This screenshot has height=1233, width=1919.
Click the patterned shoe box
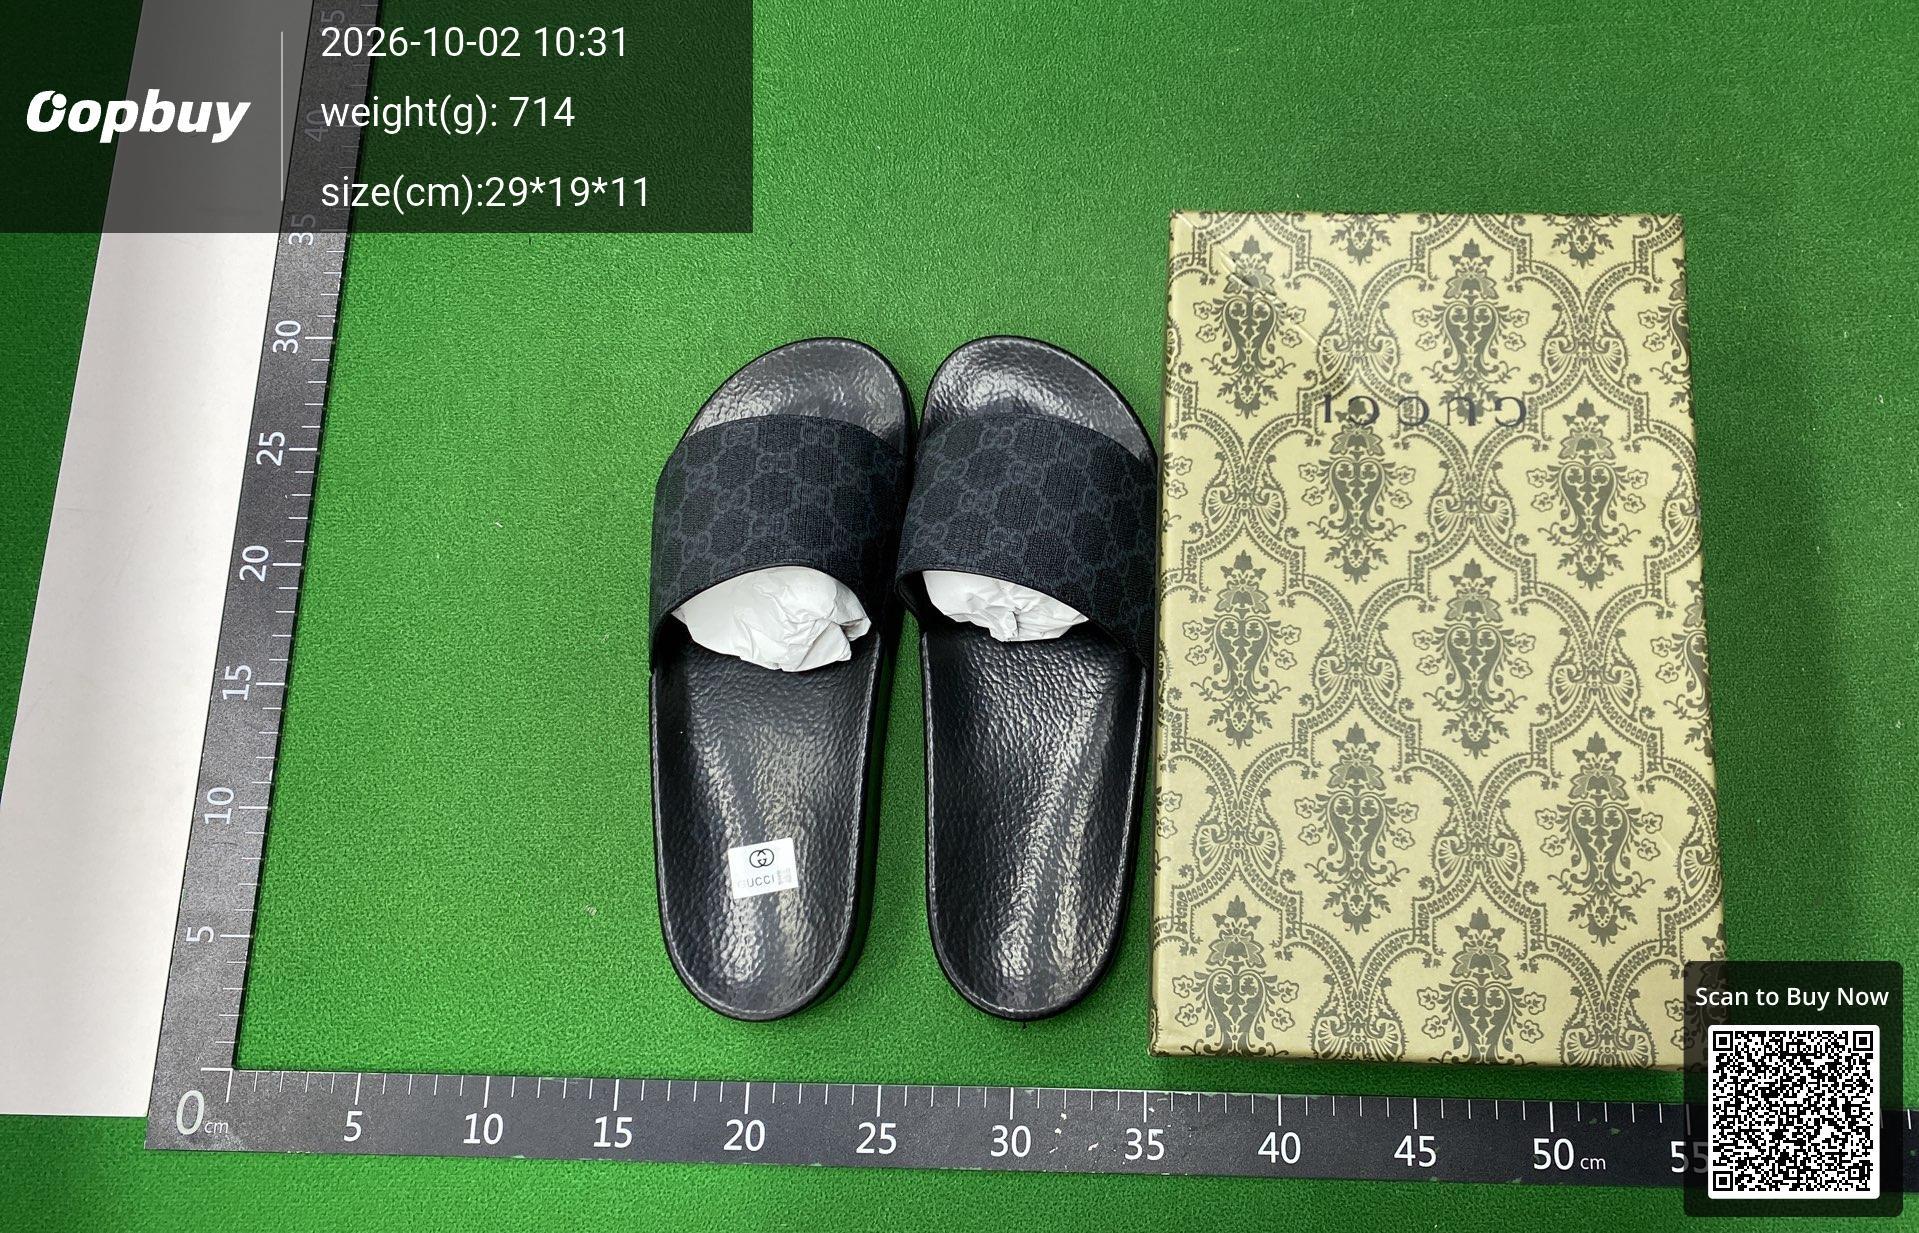click(x=1435, y=640)
